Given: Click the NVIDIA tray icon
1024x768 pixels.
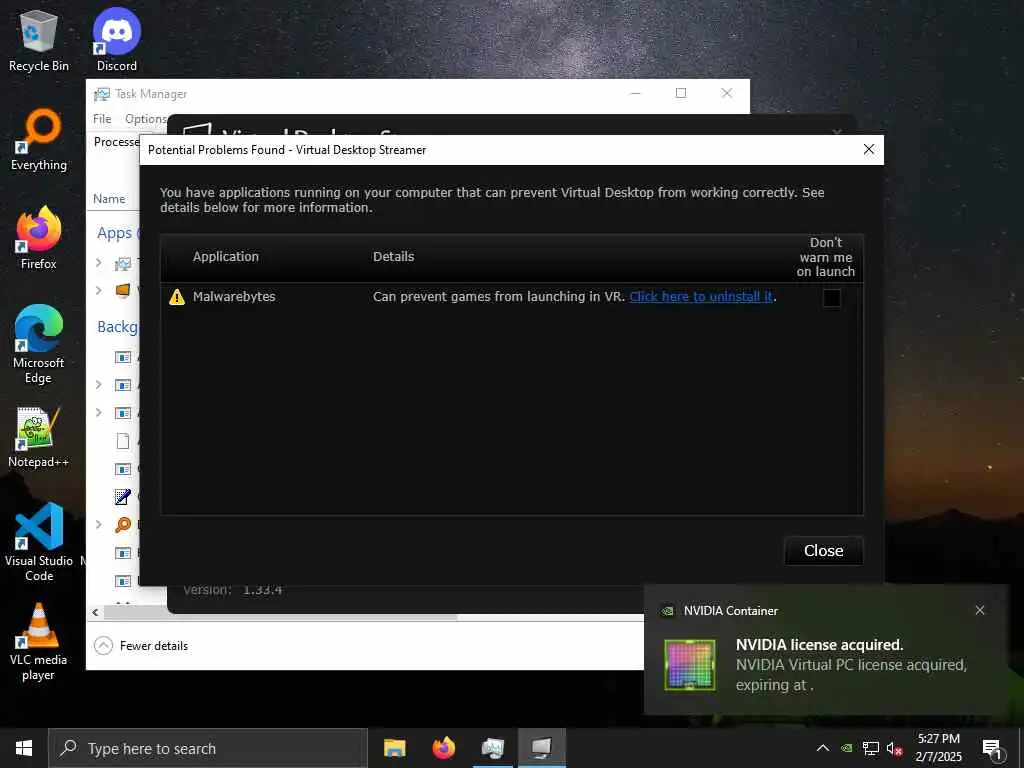Looking at the screenshot, I should click(x=846, y=748).
